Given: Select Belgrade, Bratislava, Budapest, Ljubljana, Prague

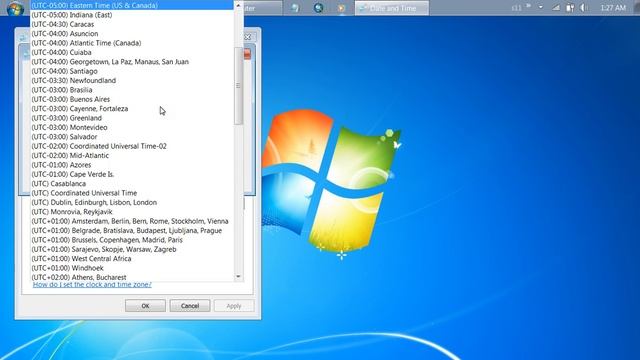Looking at the screenshot, I should [x=132, y=231].
